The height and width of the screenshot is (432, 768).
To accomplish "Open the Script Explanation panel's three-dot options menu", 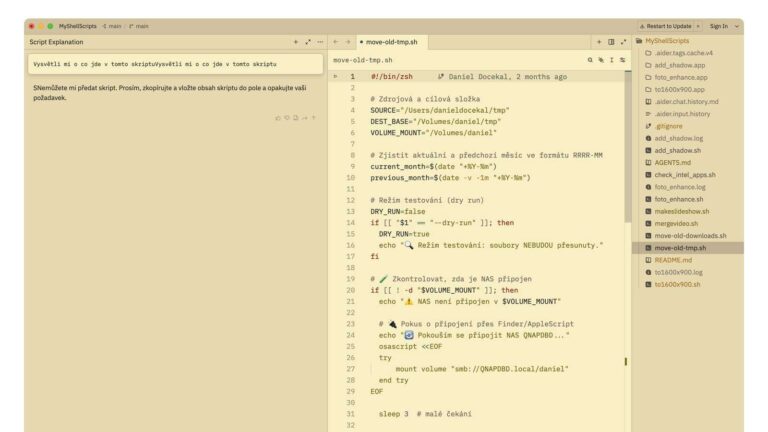I will click(x=320, y=42).
